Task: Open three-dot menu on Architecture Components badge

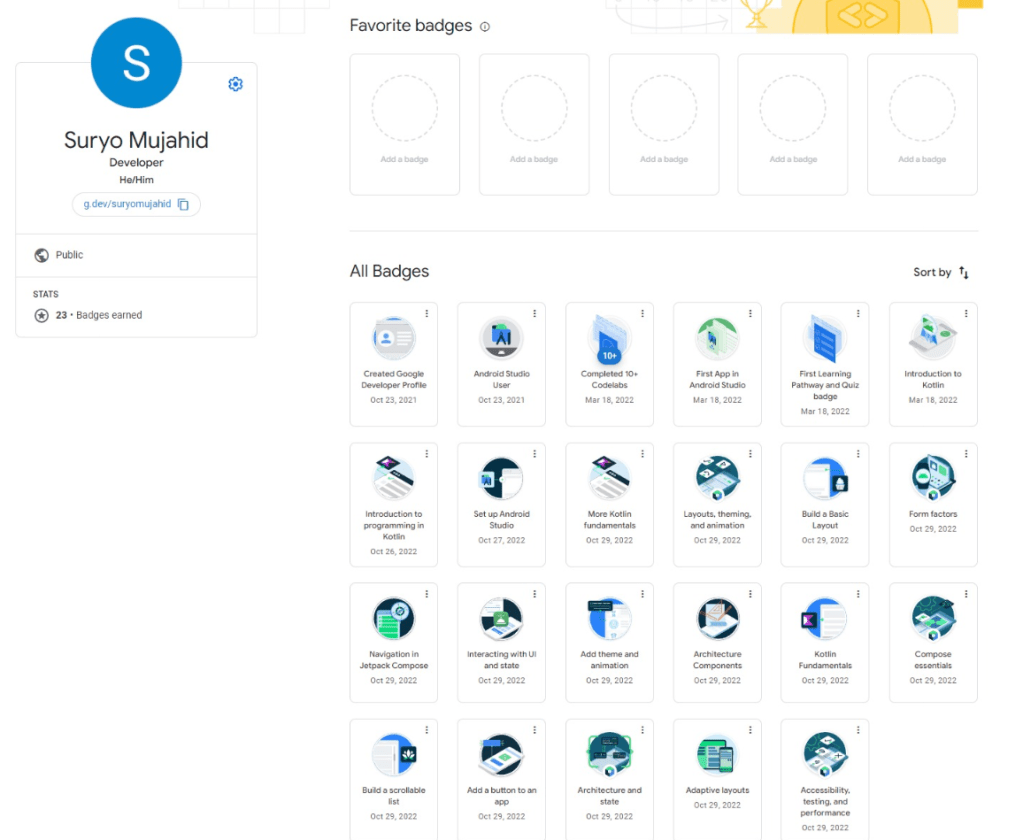Action: point(750,594)
